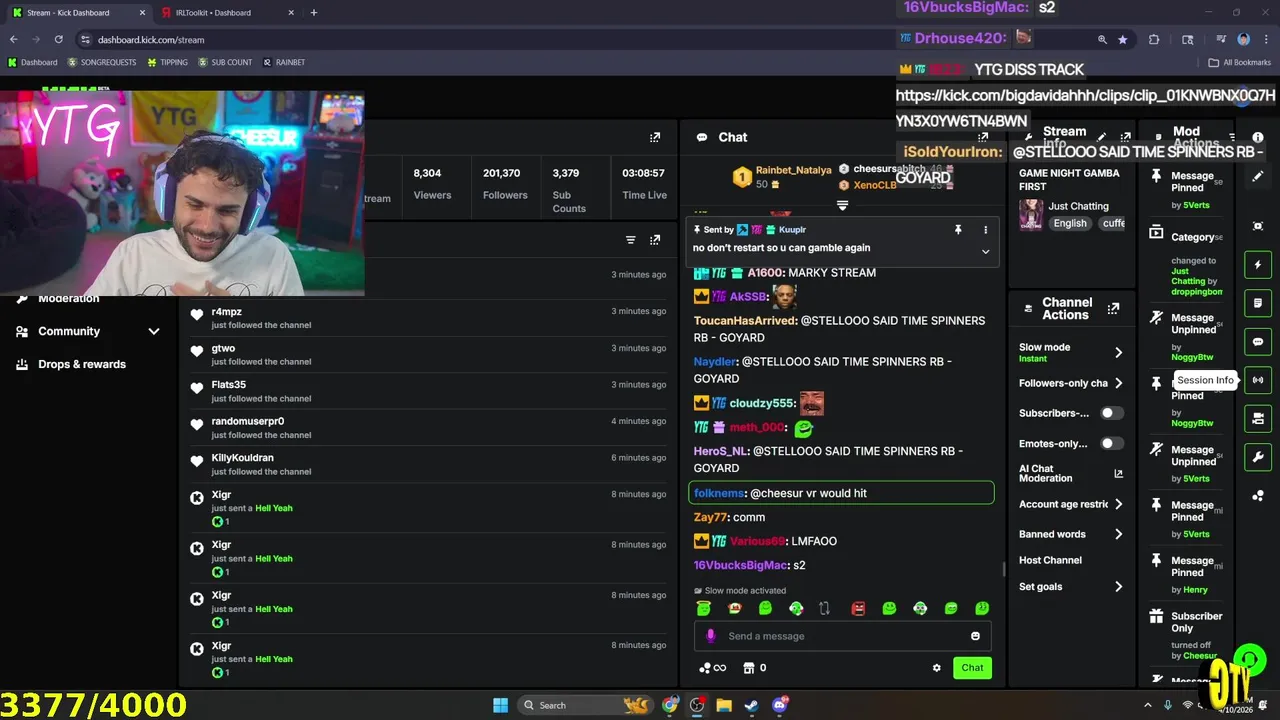Open Windows Start menu

click(x=500, y=705)
